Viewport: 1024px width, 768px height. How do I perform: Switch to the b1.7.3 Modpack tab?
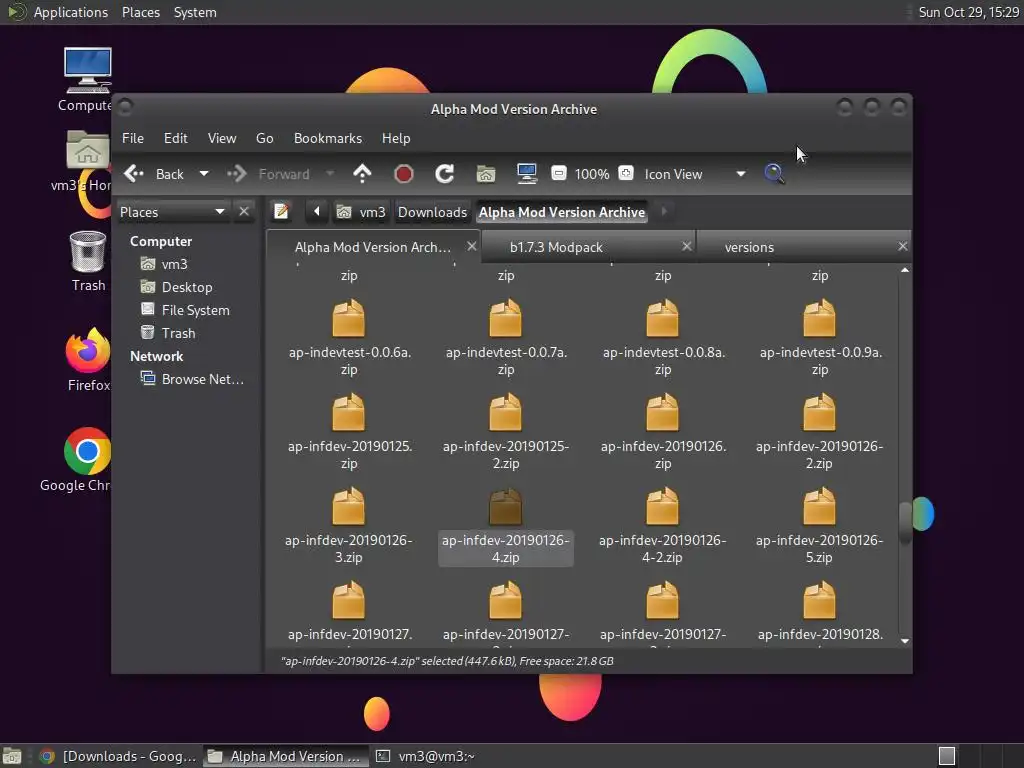[x=556, y=247]
